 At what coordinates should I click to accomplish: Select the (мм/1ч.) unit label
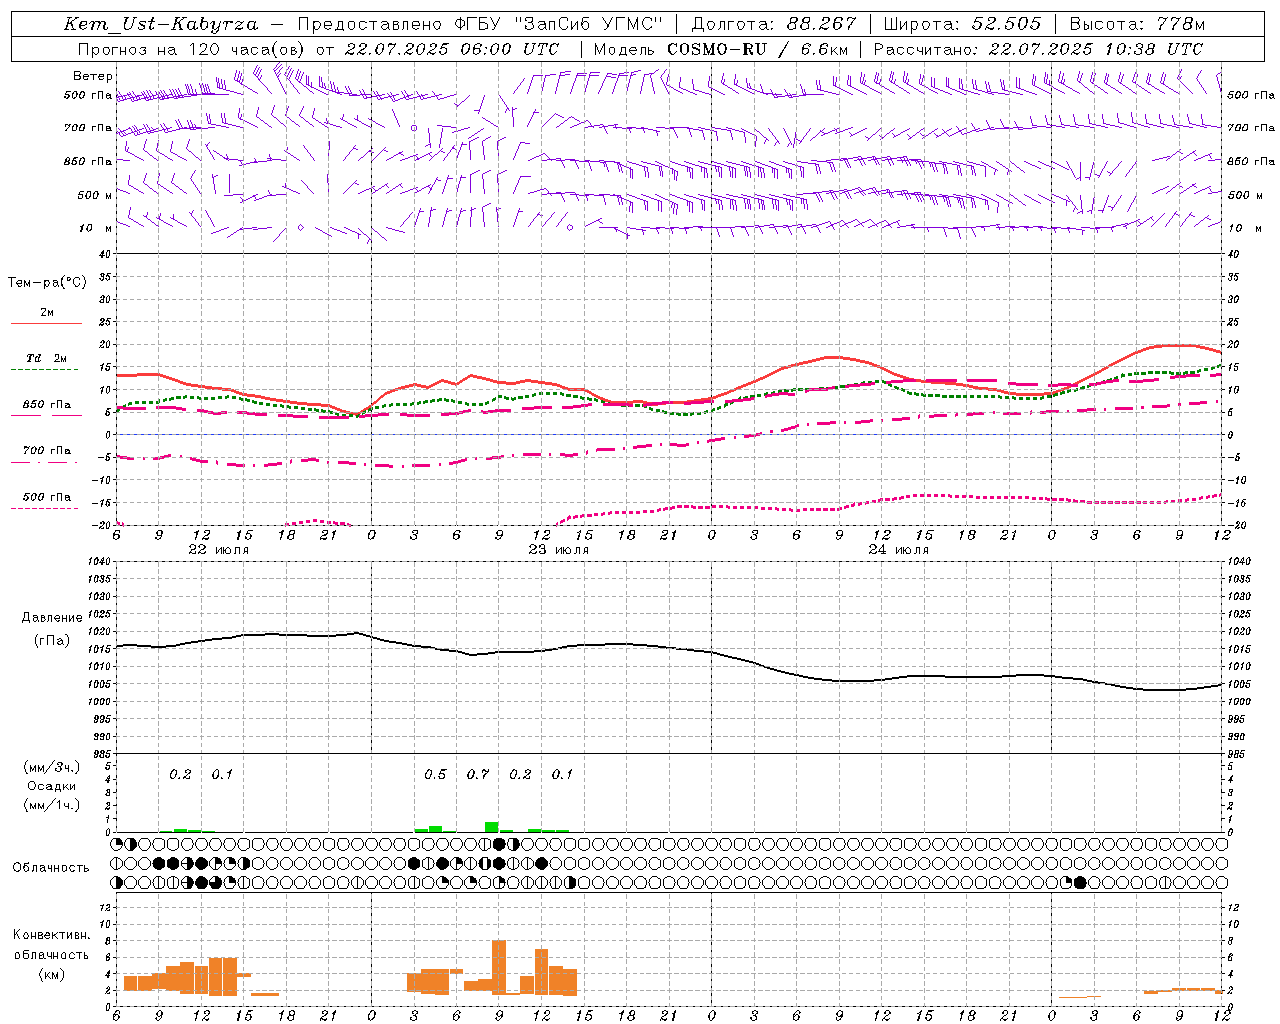[52, 805]
